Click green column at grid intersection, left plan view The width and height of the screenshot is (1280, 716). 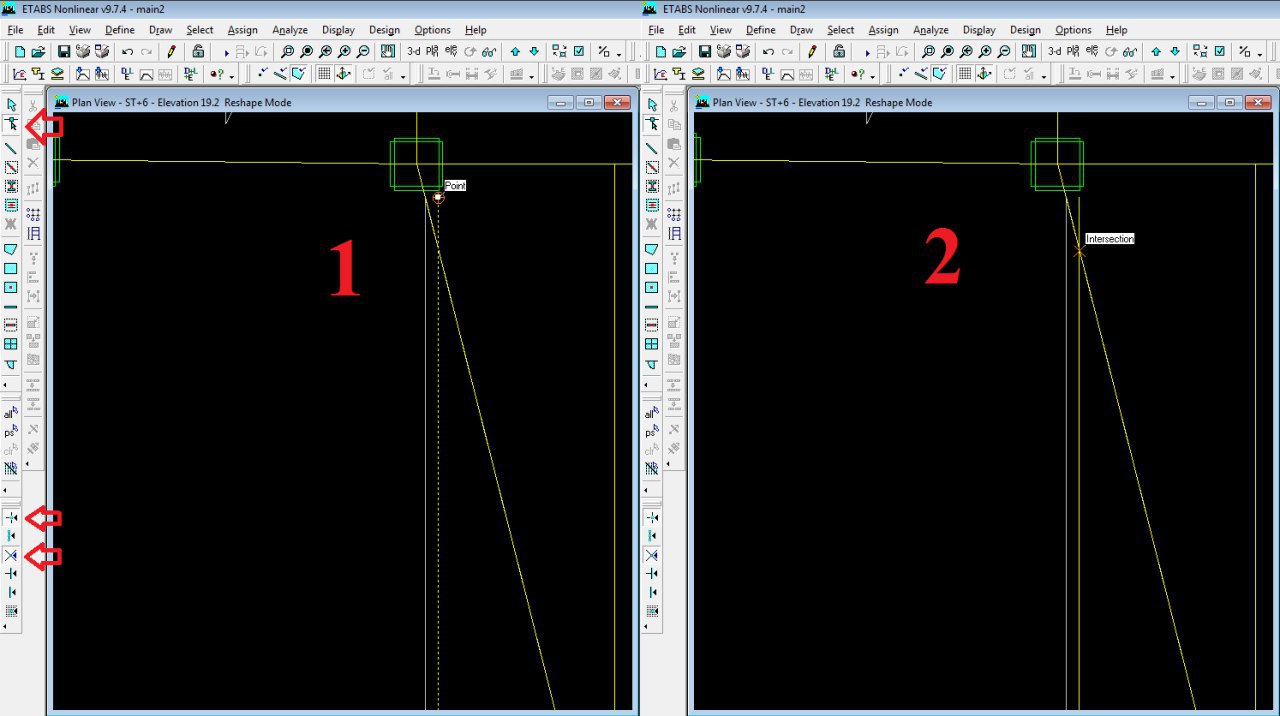[x=416, y=164]
